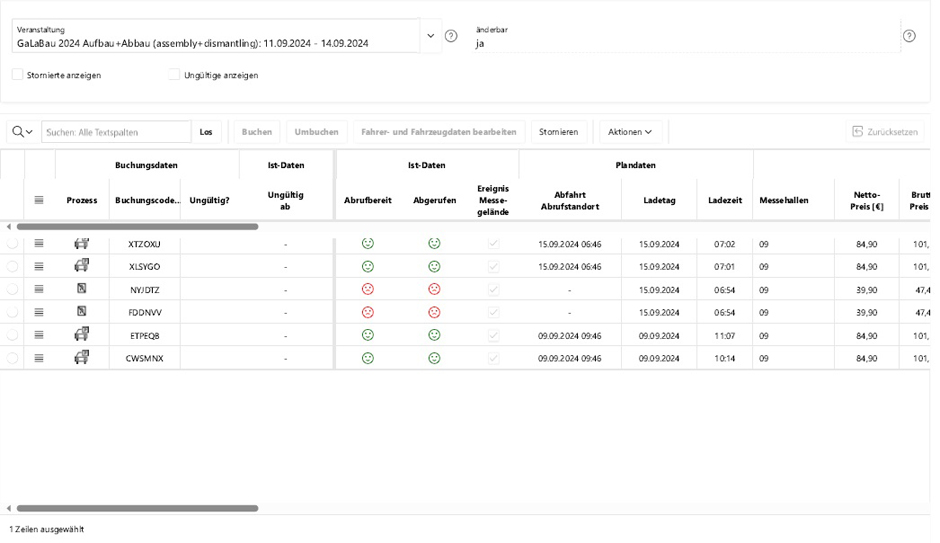The width and height of the screenshot is (940, 543).
Task: Enable Stornierte anzeigen checkbox
Action: [x=17, y=75]
